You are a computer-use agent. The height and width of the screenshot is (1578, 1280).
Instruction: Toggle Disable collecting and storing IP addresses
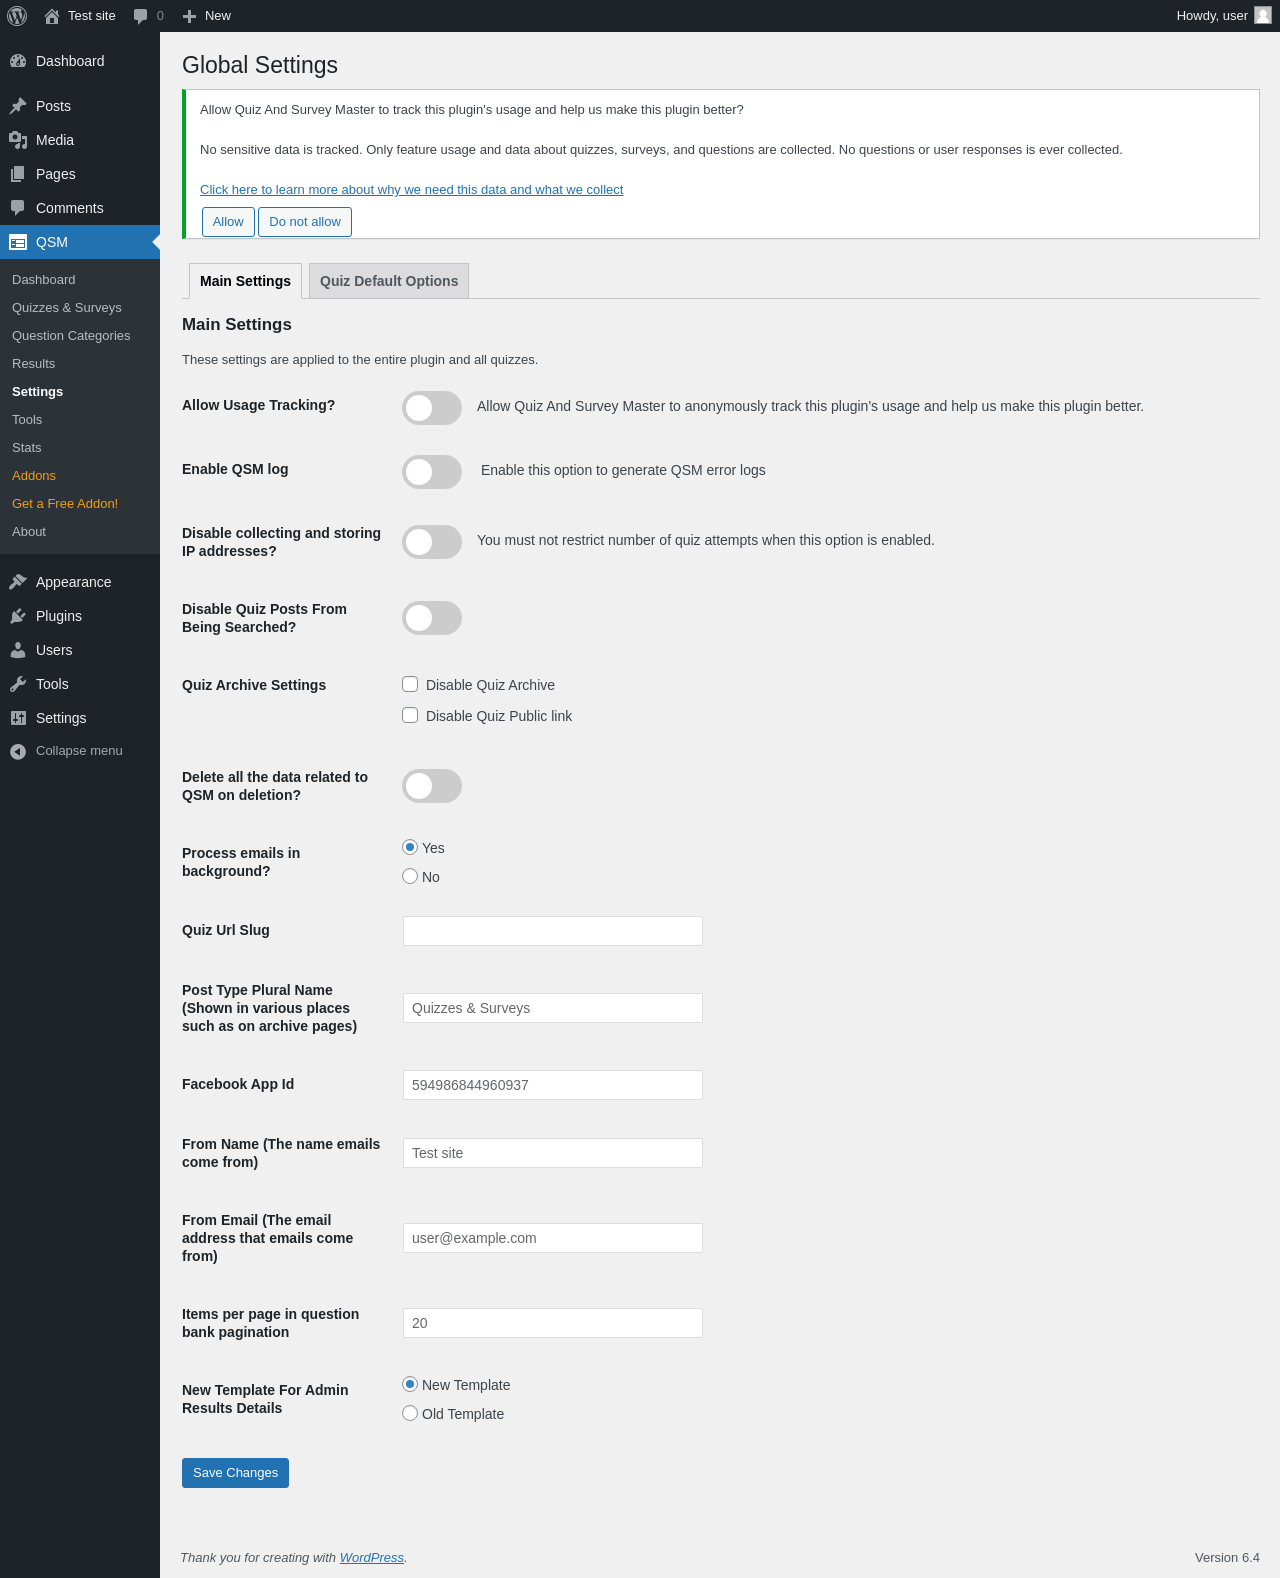pos(432,542)
